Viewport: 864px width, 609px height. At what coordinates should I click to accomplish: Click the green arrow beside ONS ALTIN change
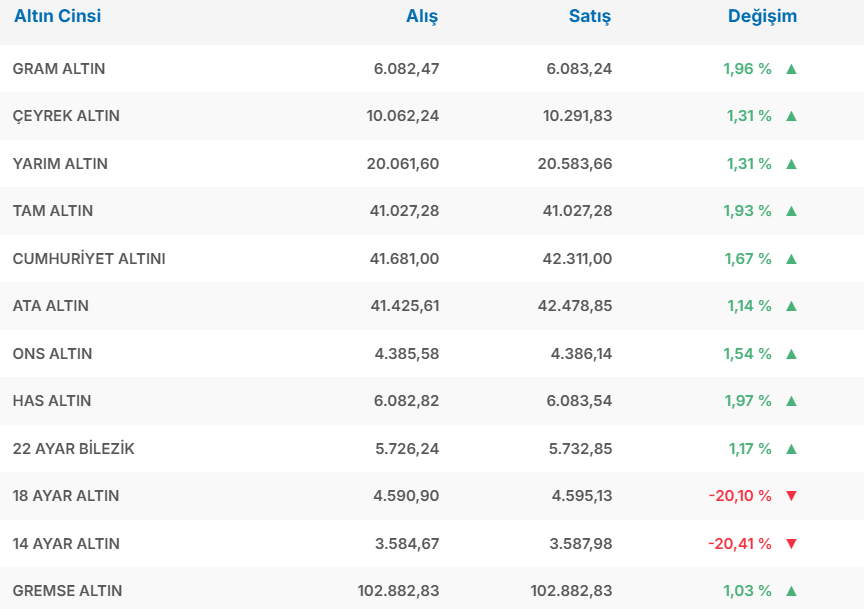(x=791, y=354)
